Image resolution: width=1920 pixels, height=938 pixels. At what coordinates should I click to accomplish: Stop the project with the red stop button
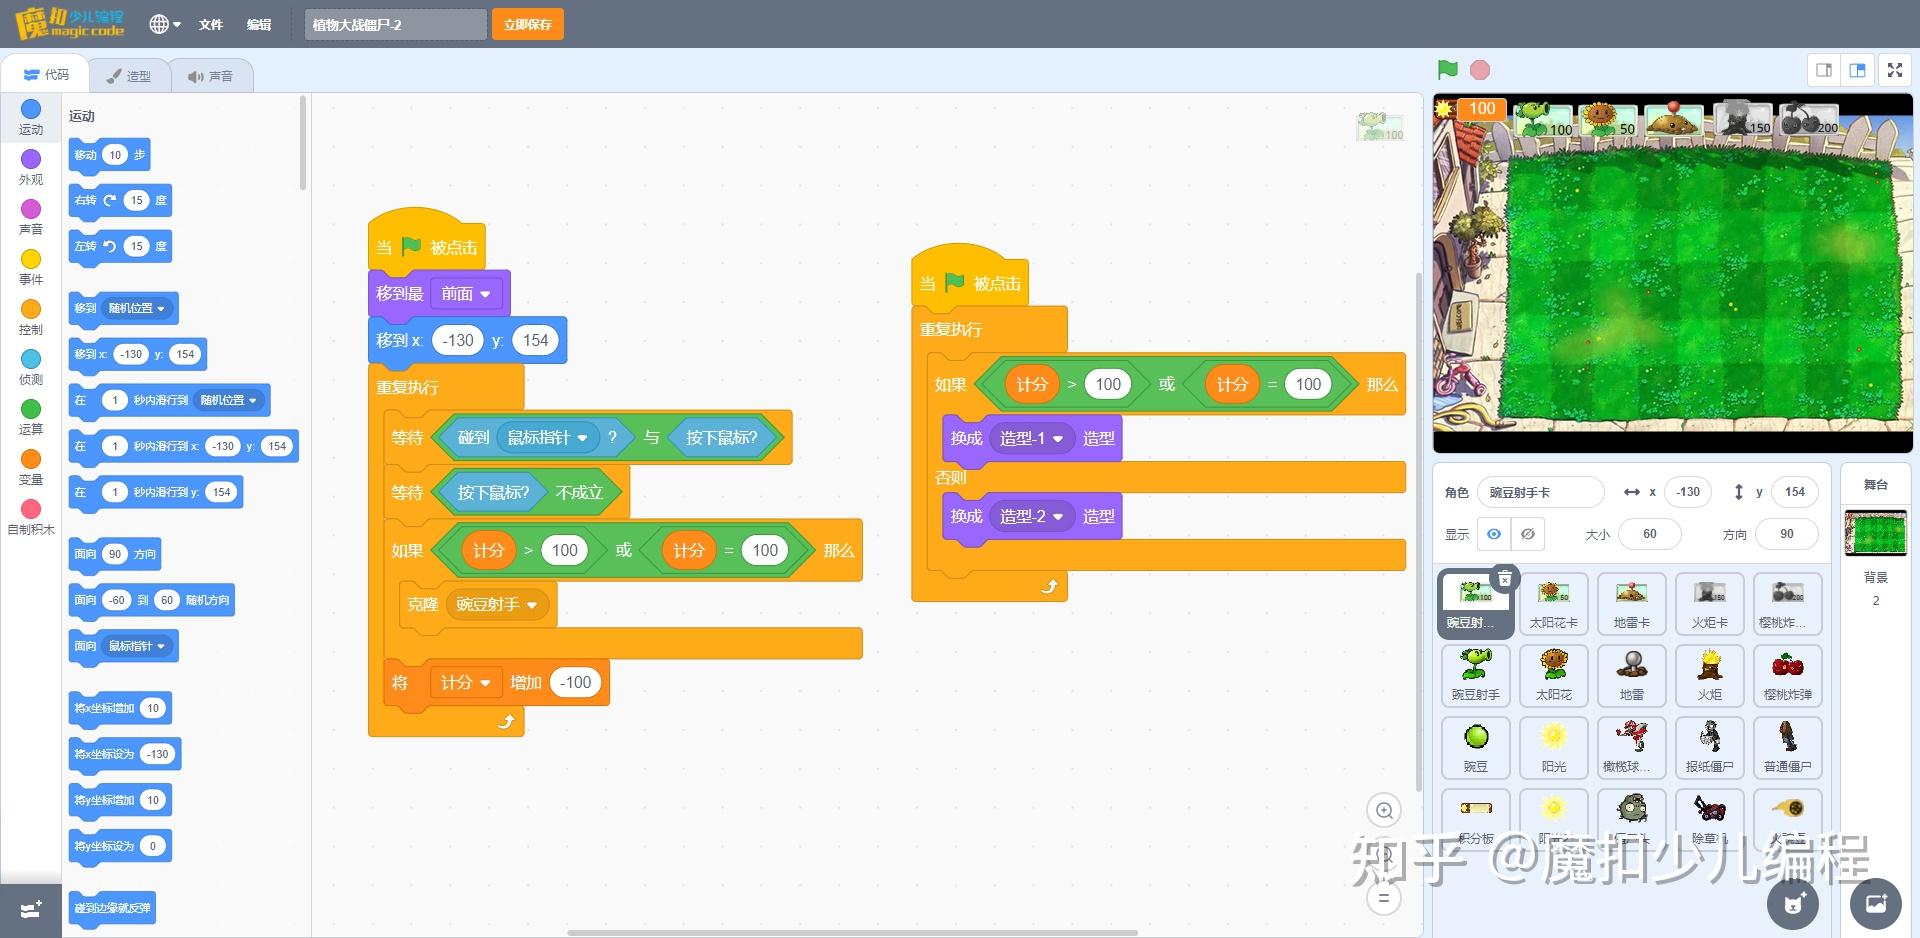1480,70
